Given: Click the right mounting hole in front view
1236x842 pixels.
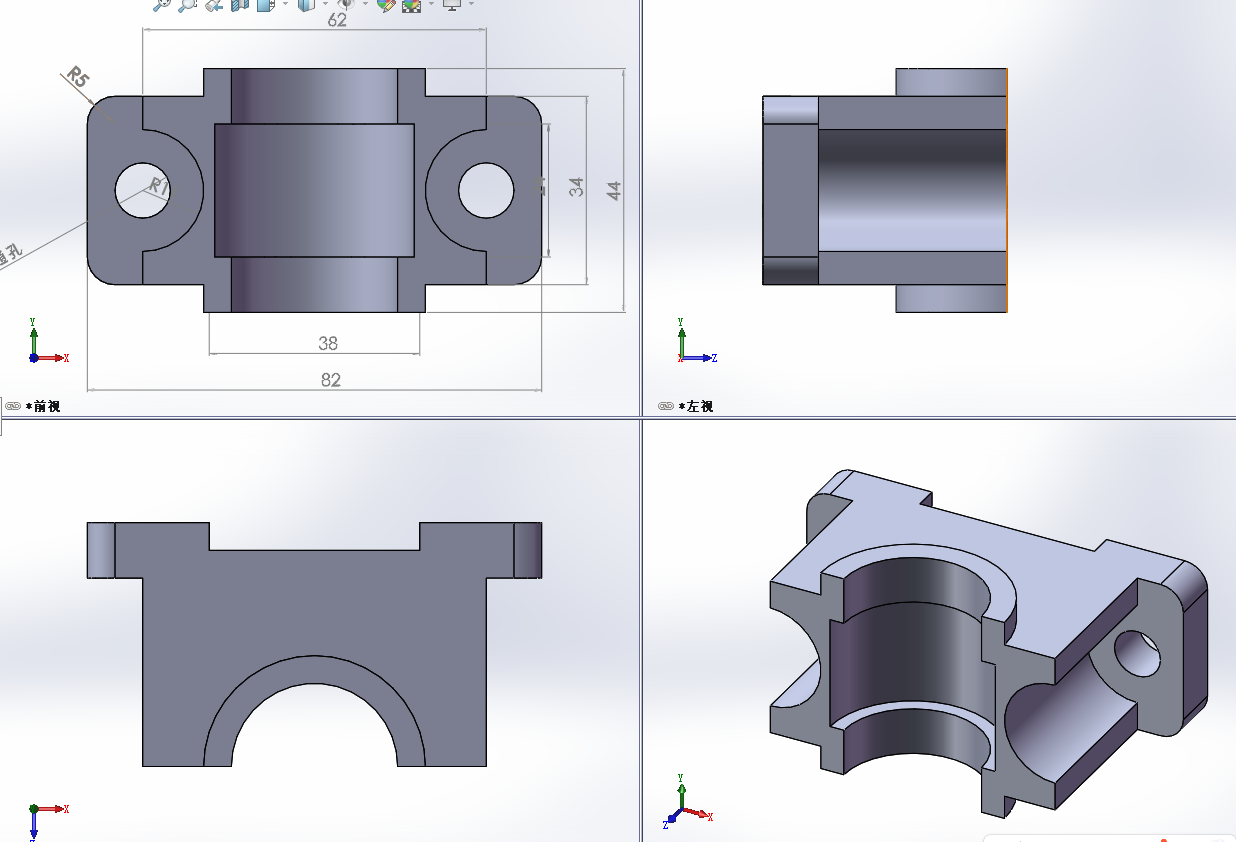Looking at the screenshot, I should [485, 190].
